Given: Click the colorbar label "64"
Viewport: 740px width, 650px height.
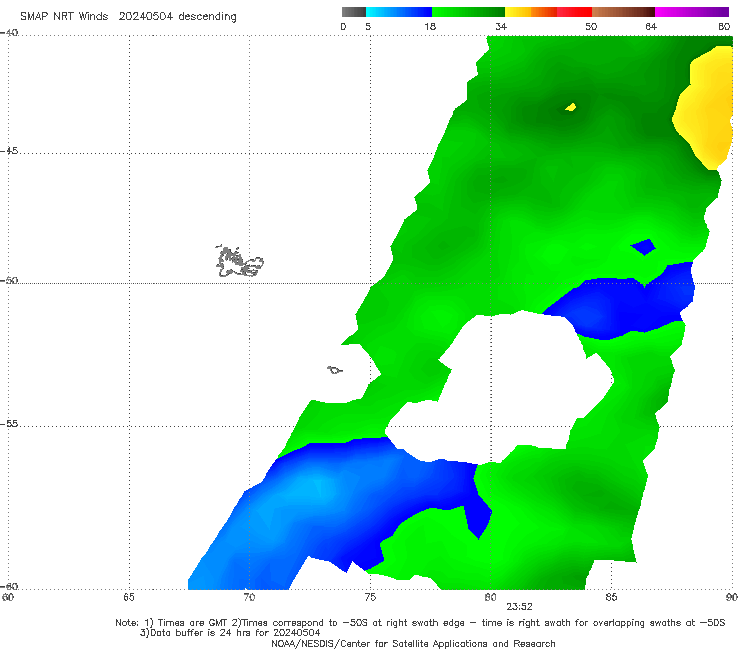Looking at the screenshot, I should [x=651, y=26].
